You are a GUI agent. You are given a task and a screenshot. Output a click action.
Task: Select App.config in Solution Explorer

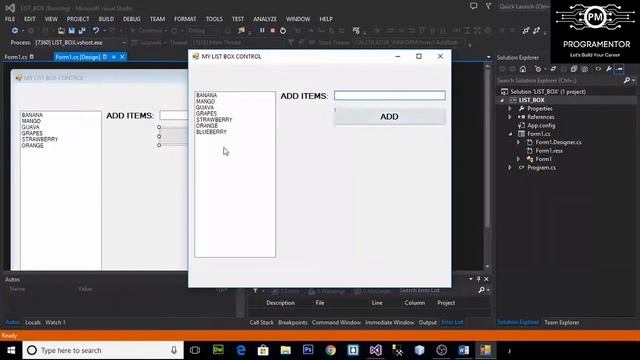(x=541, y=125)
